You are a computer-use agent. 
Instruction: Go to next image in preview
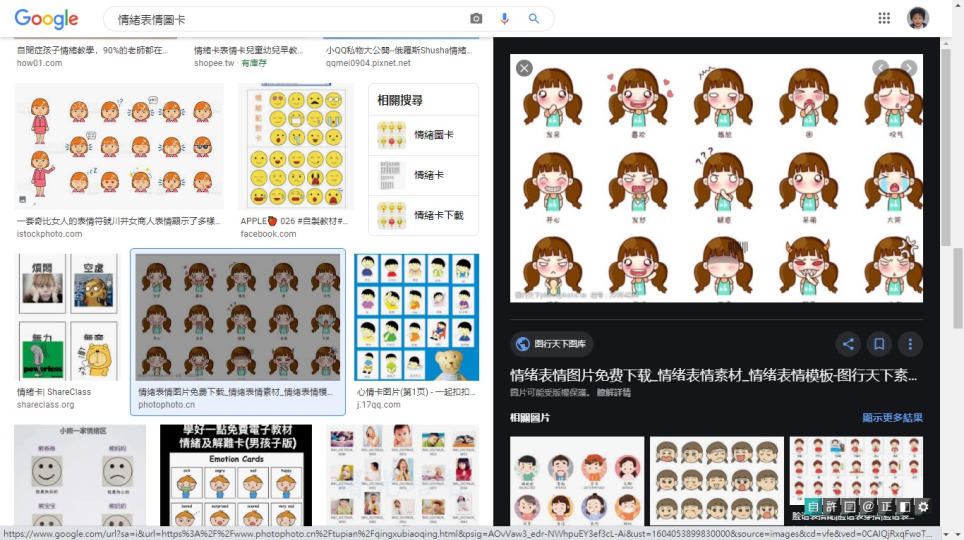[x=908, y=68]
